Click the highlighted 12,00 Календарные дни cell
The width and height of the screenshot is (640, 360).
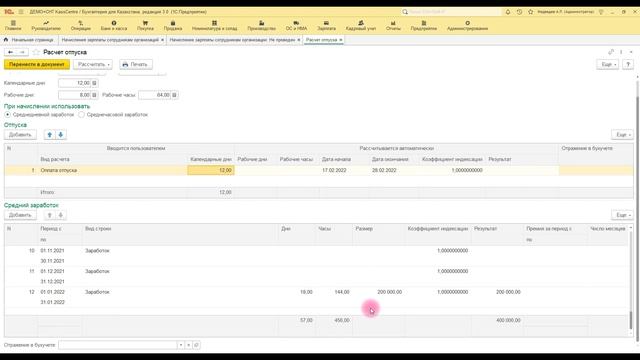211,170
